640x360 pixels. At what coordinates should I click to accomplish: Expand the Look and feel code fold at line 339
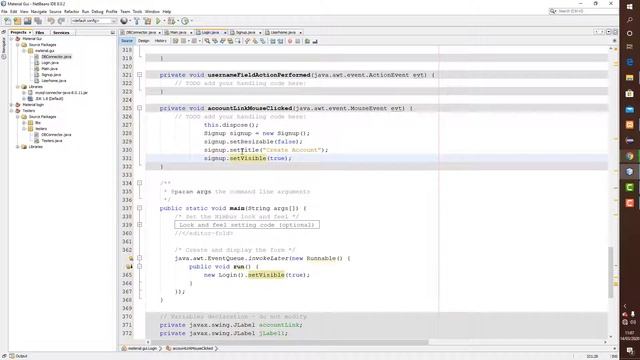pyautogui.click(x=140, y=225)
